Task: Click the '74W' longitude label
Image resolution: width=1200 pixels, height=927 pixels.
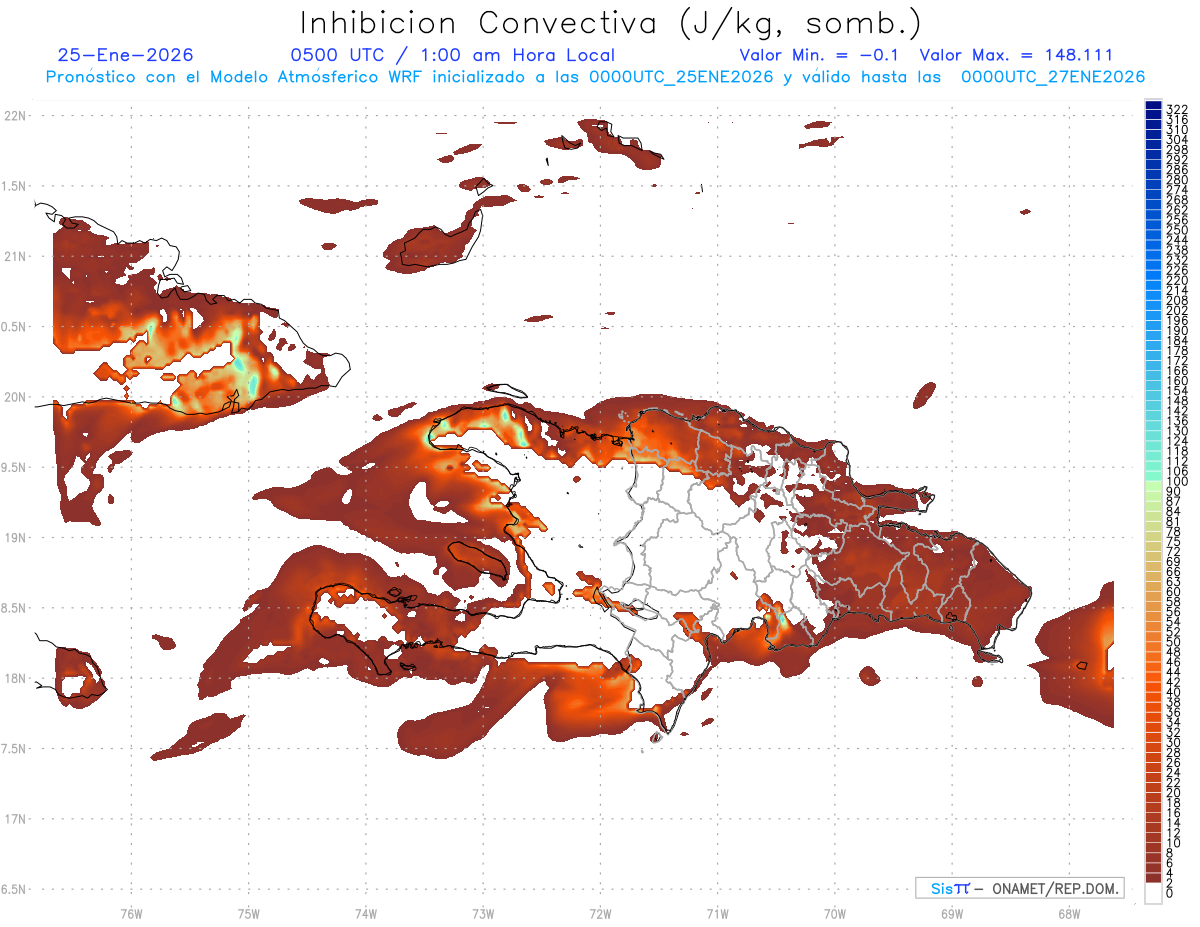Action: click(x=365, y=912)
